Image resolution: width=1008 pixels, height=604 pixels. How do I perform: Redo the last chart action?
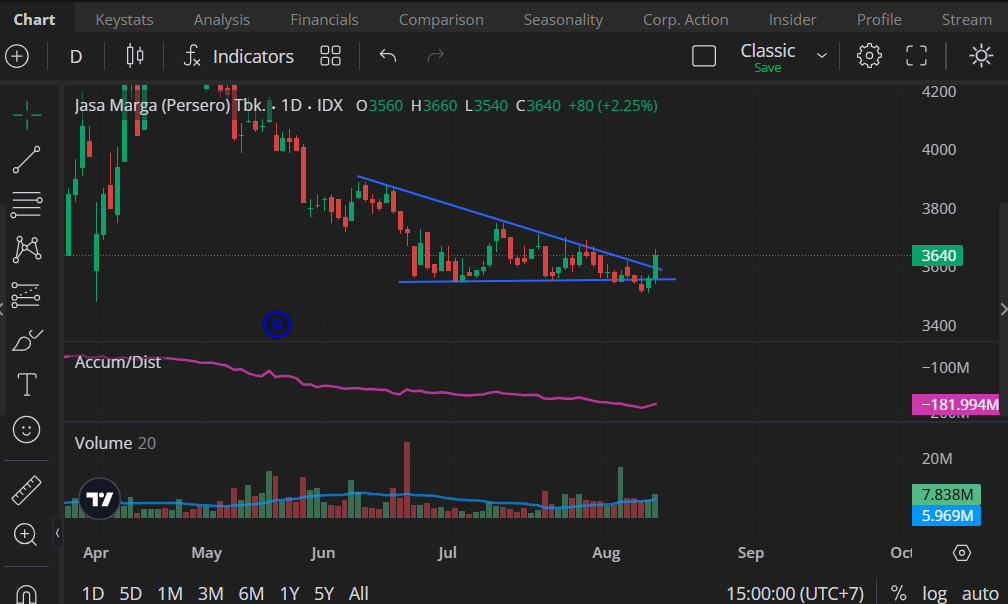tap(436, 56)
